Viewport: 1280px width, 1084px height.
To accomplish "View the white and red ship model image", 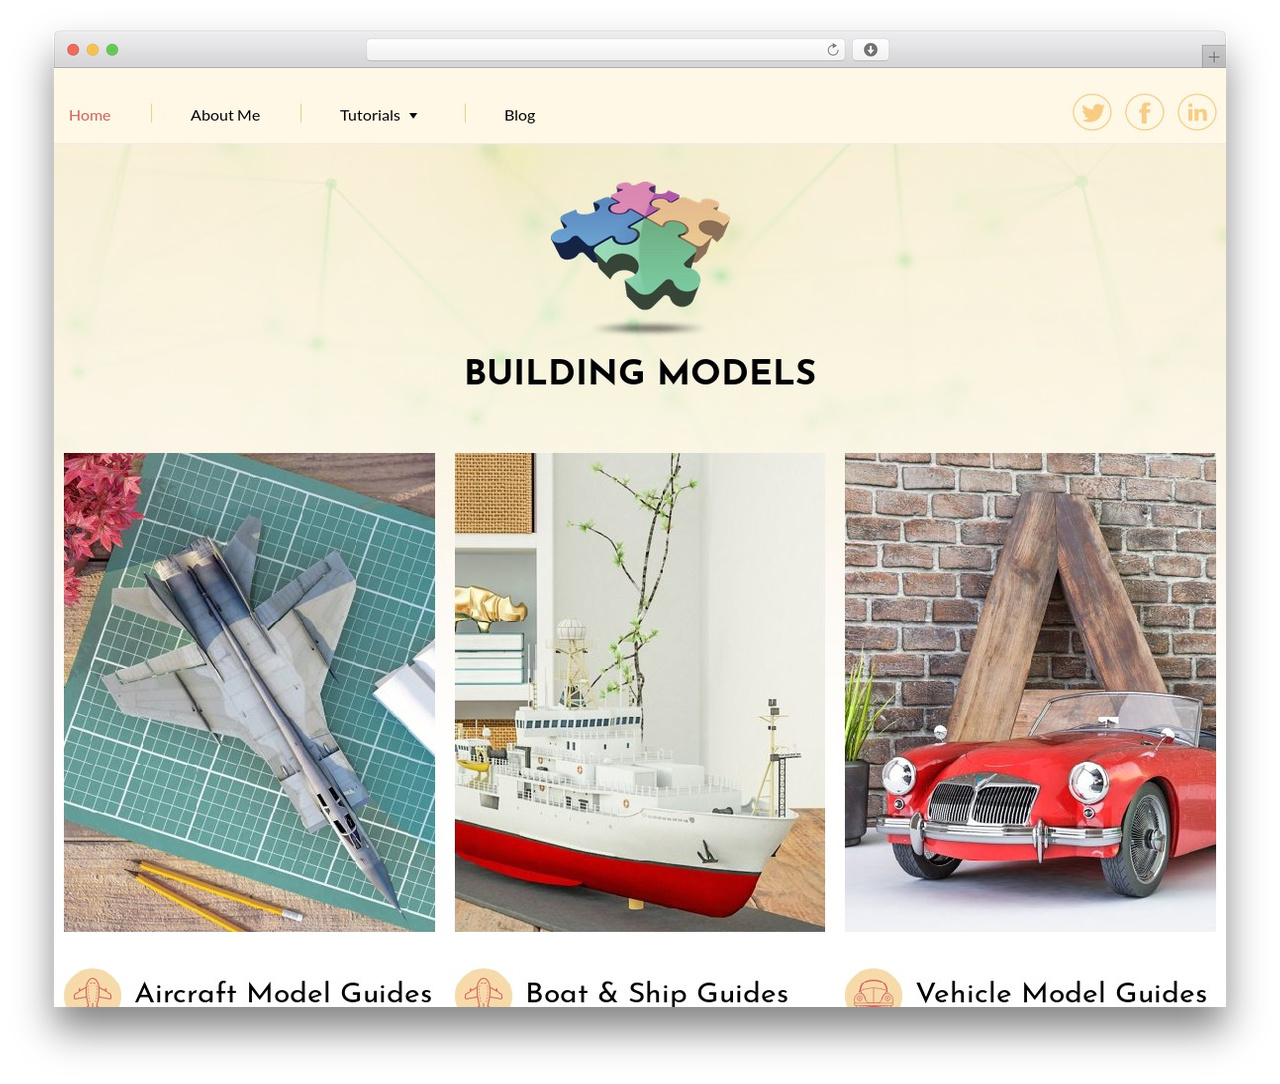I will point(640,692).
